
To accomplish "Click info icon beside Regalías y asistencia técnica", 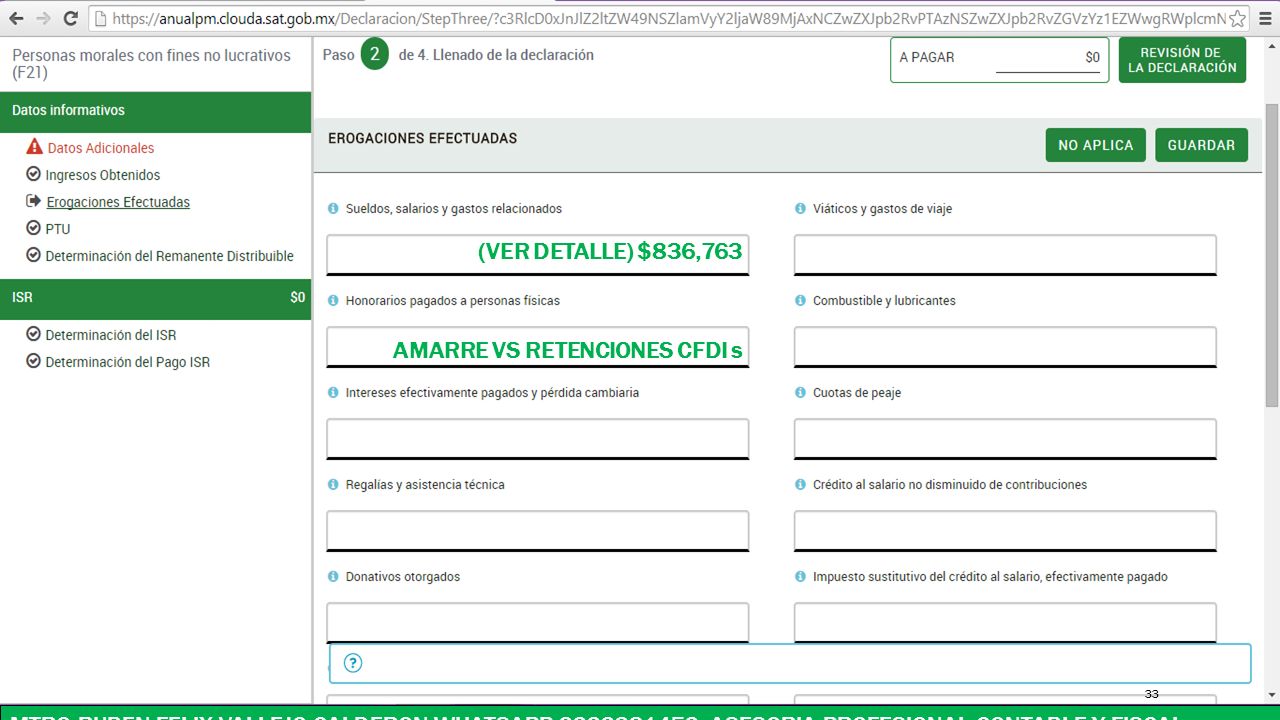I will coord(333,485).
